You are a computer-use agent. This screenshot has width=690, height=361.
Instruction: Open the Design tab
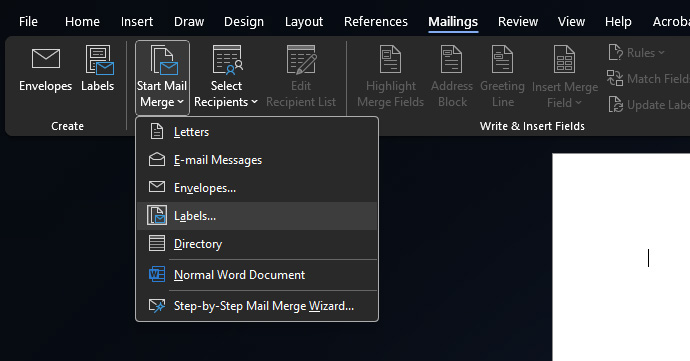[244, 22]
